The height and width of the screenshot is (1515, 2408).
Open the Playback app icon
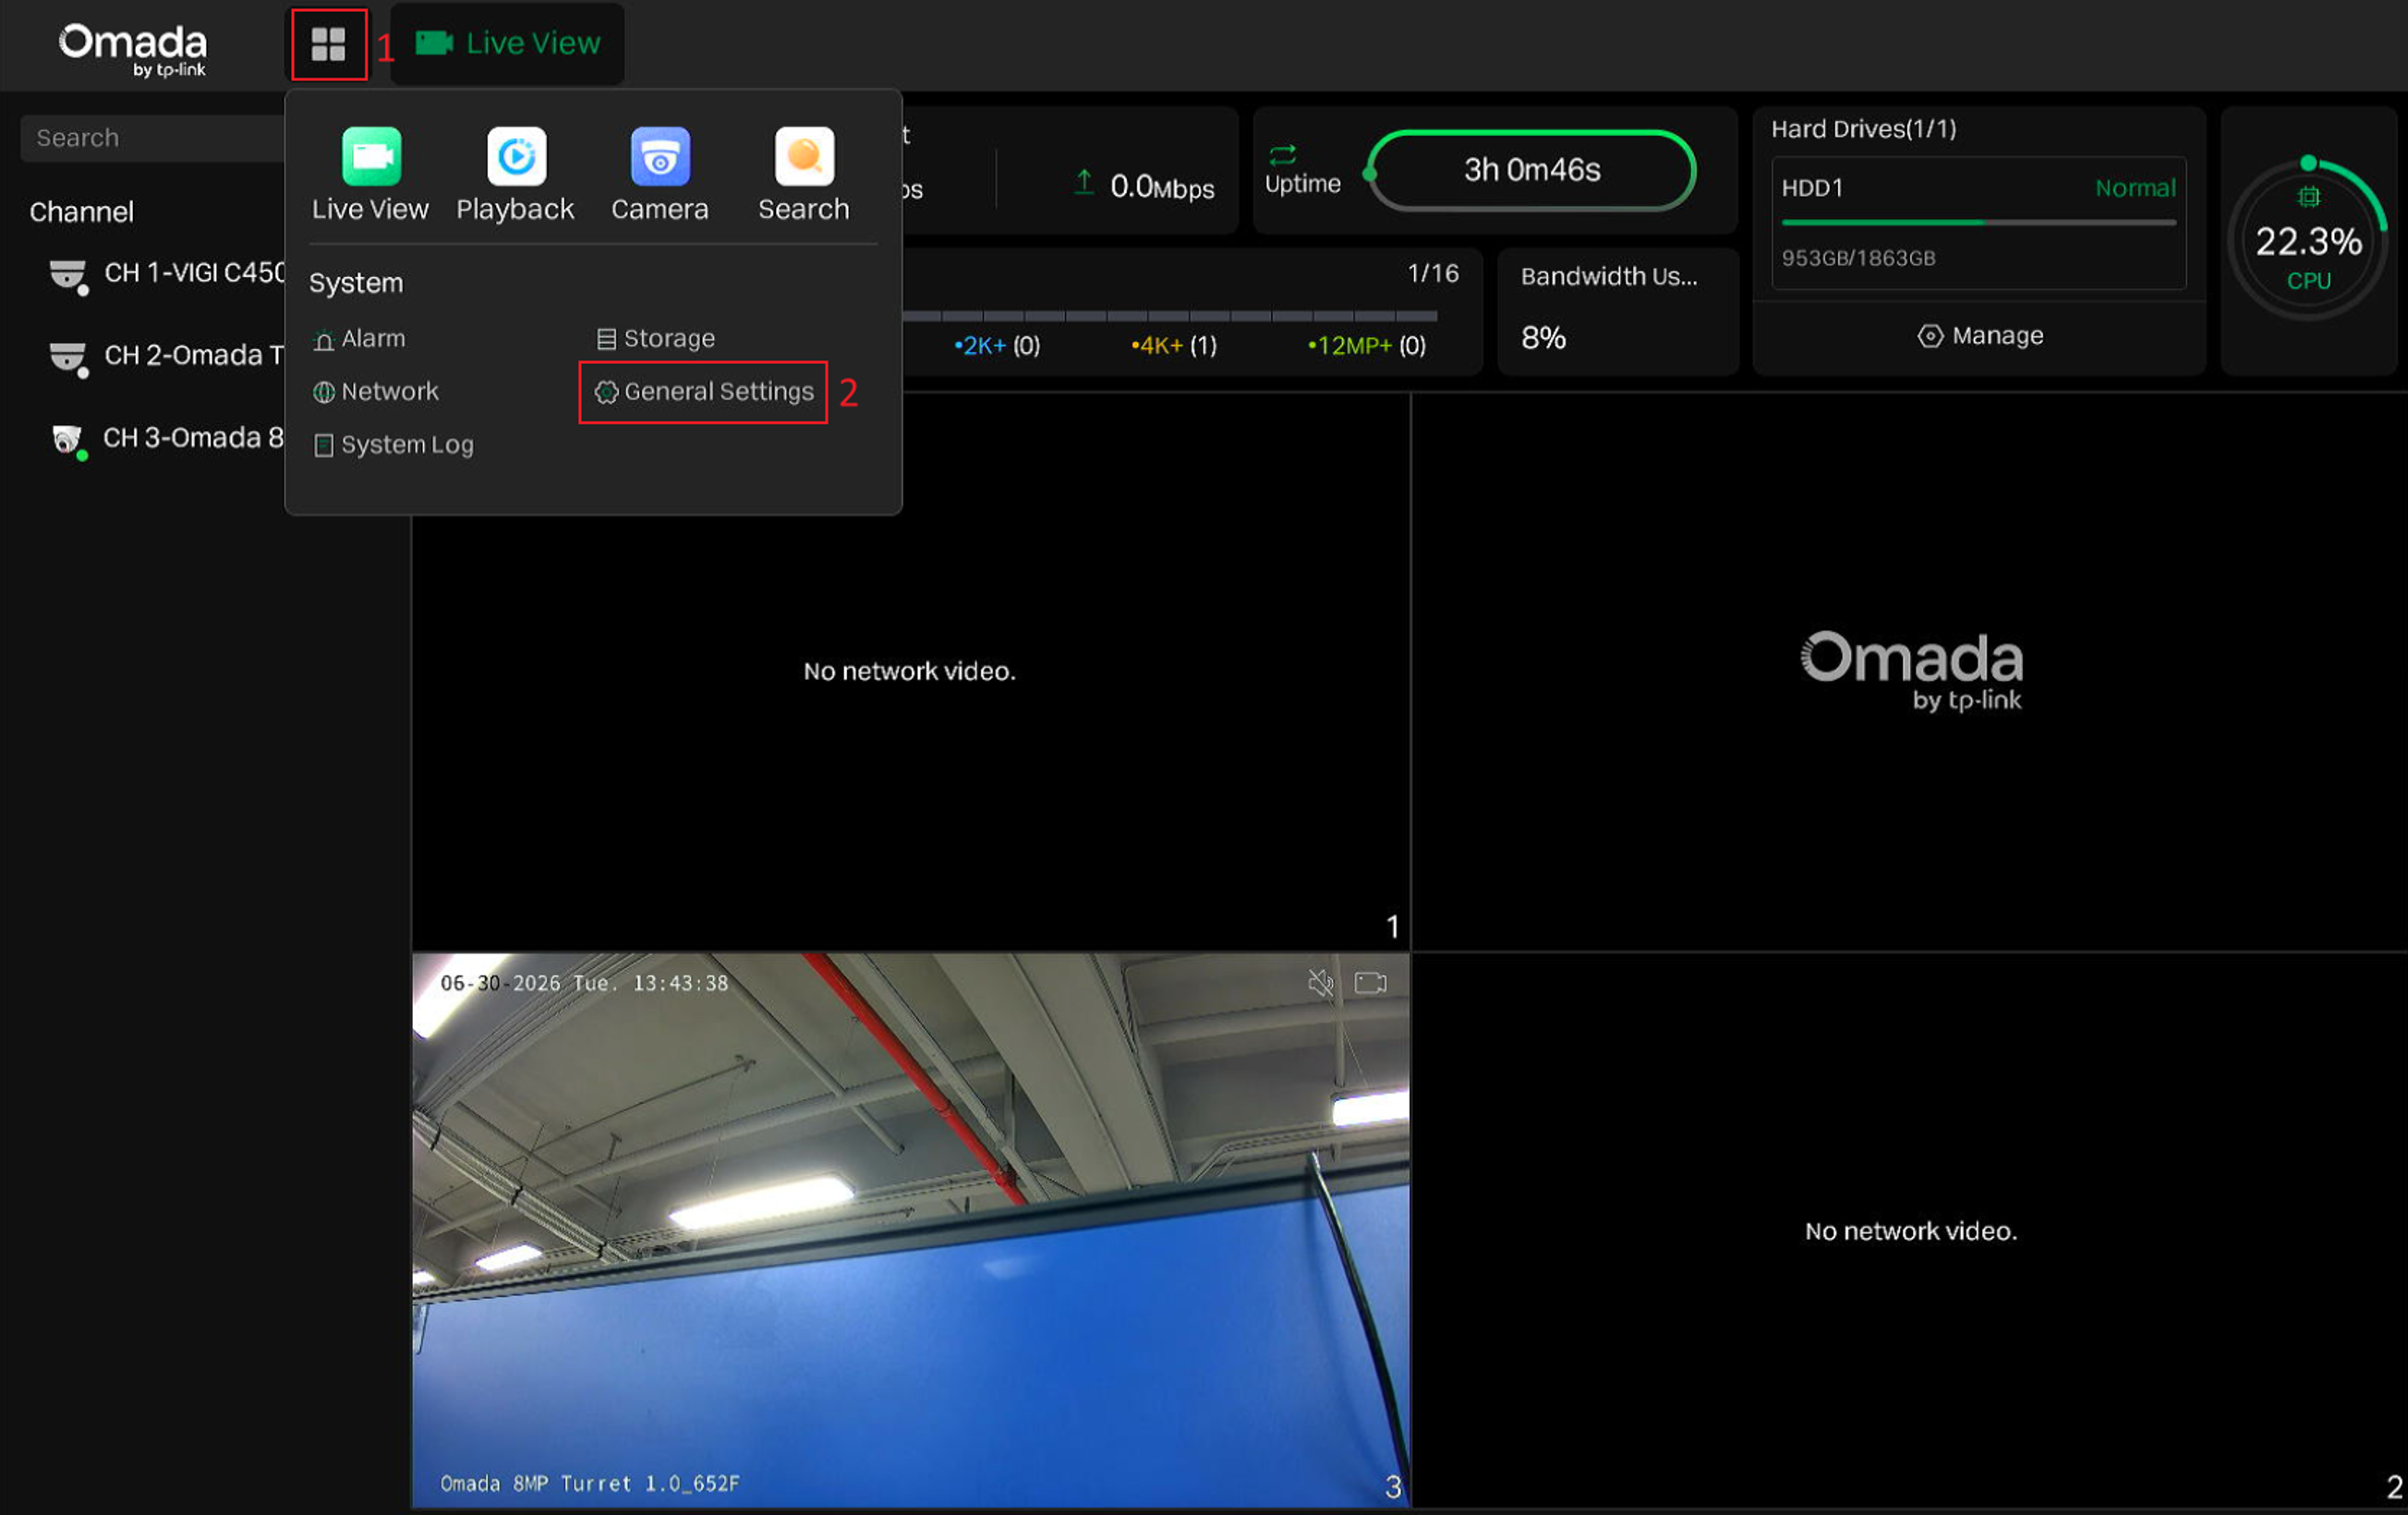click(515, 175)
